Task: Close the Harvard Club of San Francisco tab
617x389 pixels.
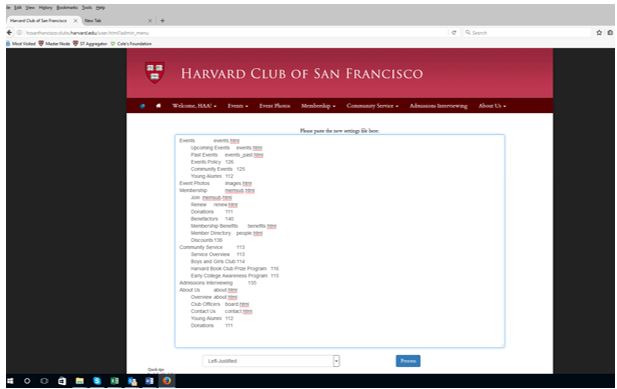Action: click(76, 20)
